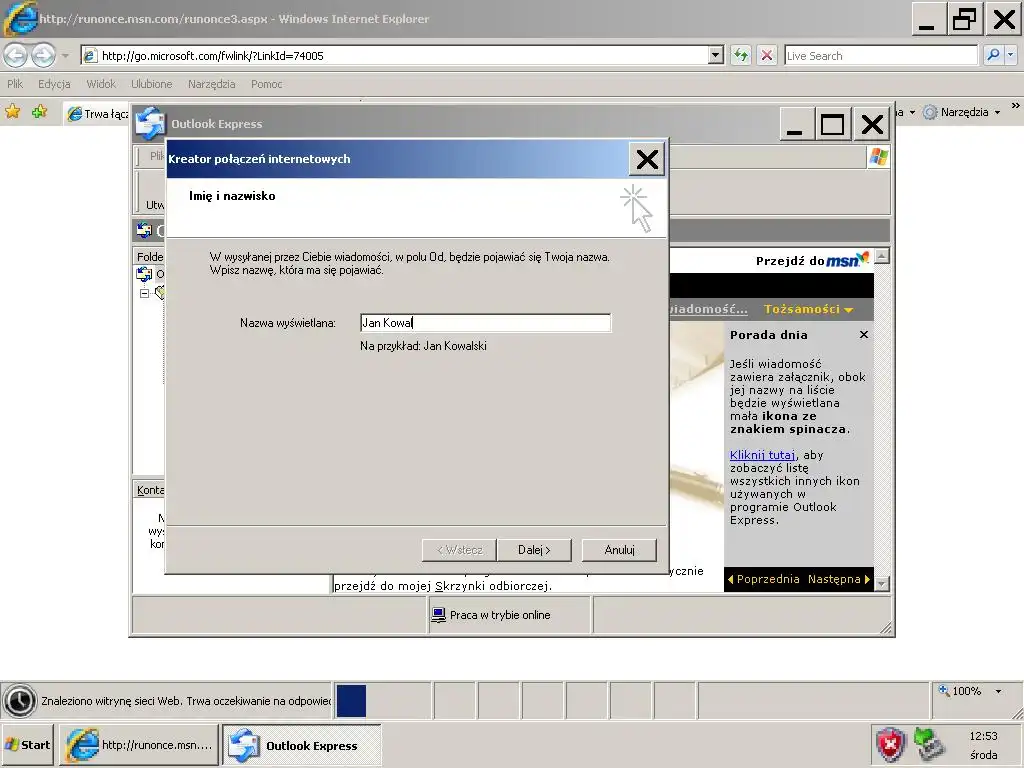Open the Plik menu in Internet Explorer
1024x768 pixels.
(x=15, y=84)
